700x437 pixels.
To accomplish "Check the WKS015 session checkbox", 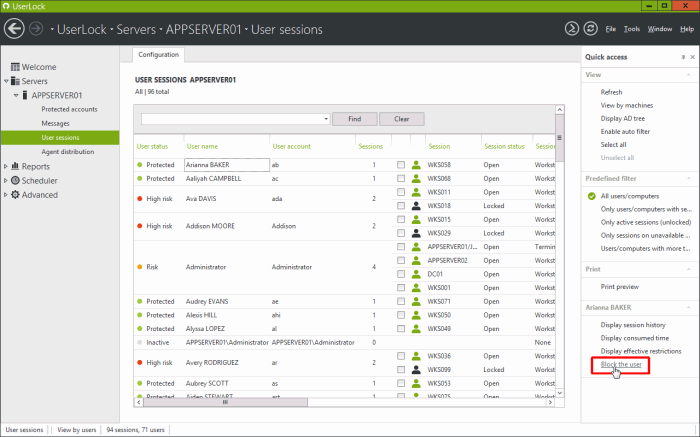I will [x=401, y=220].
